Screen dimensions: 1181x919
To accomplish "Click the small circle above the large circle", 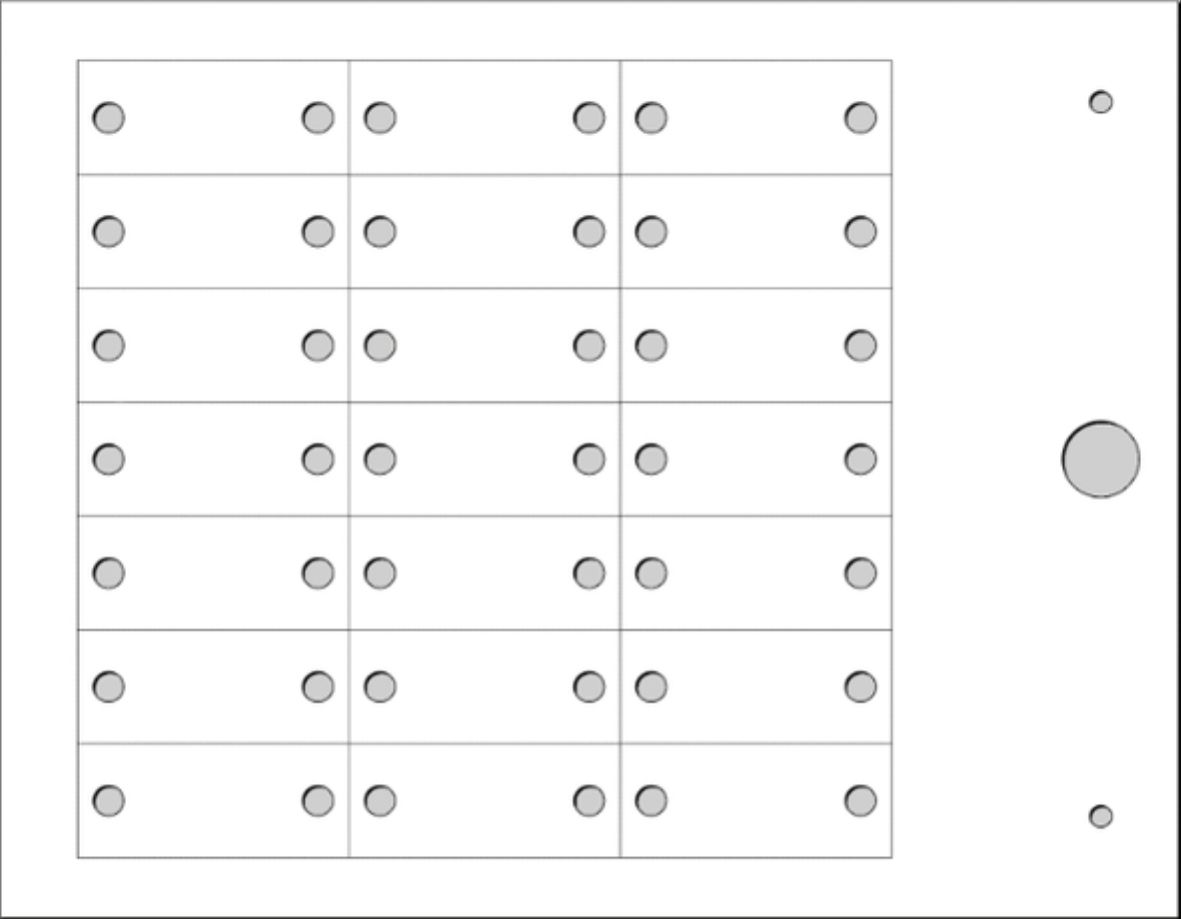I will click(x=1100, y=102).
